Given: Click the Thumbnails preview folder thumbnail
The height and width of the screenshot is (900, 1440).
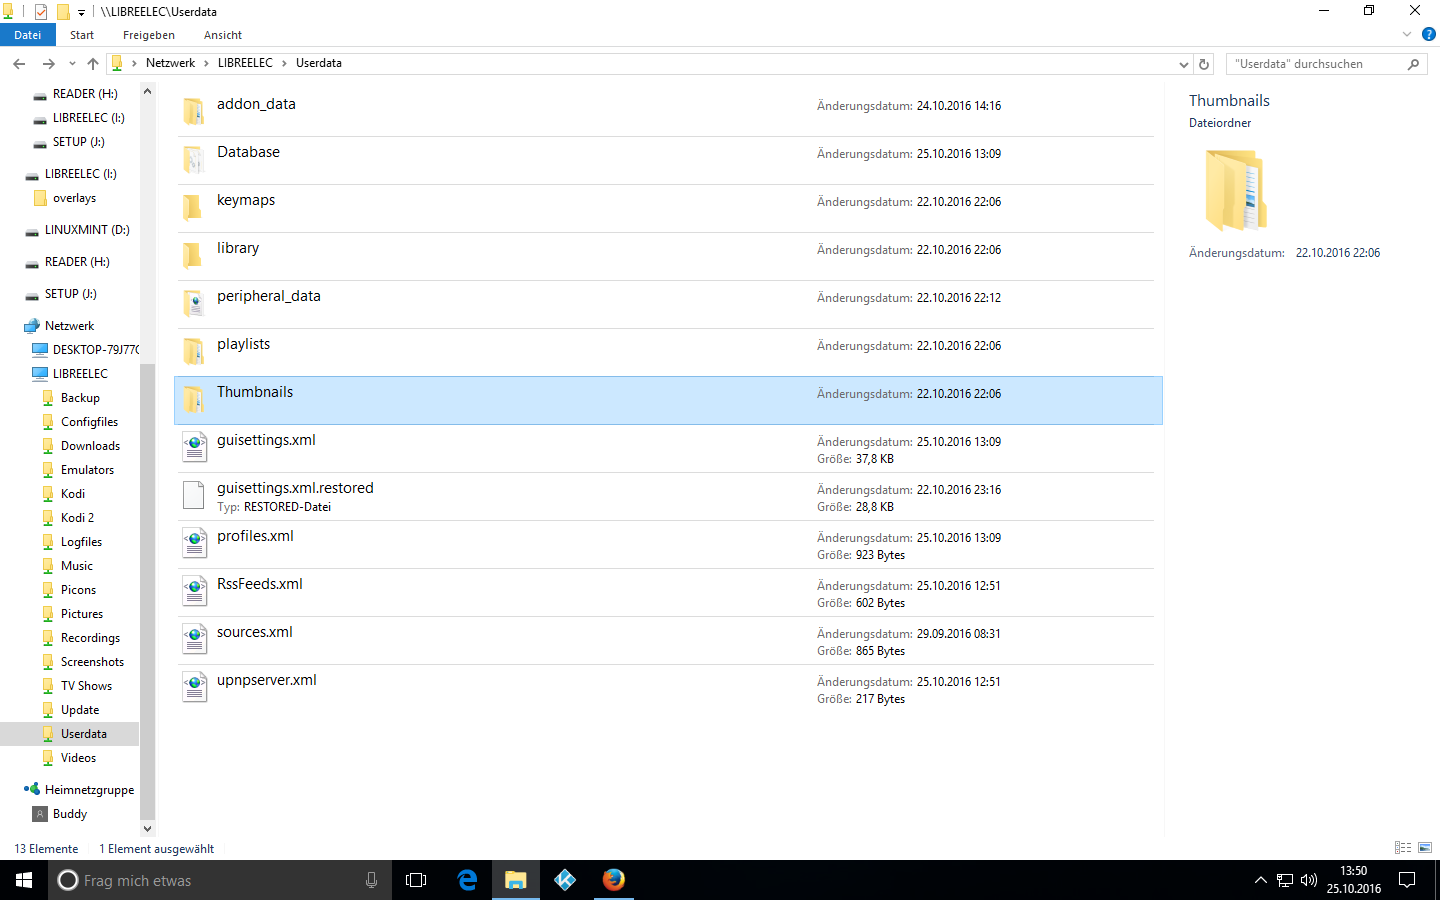Looking at the screenshot, I should tap(1236, 190).
